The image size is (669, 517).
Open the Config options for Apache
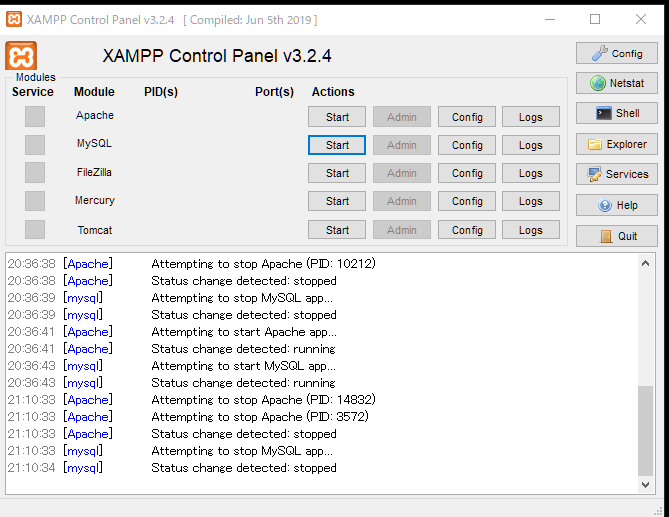[x=467, y=117]
